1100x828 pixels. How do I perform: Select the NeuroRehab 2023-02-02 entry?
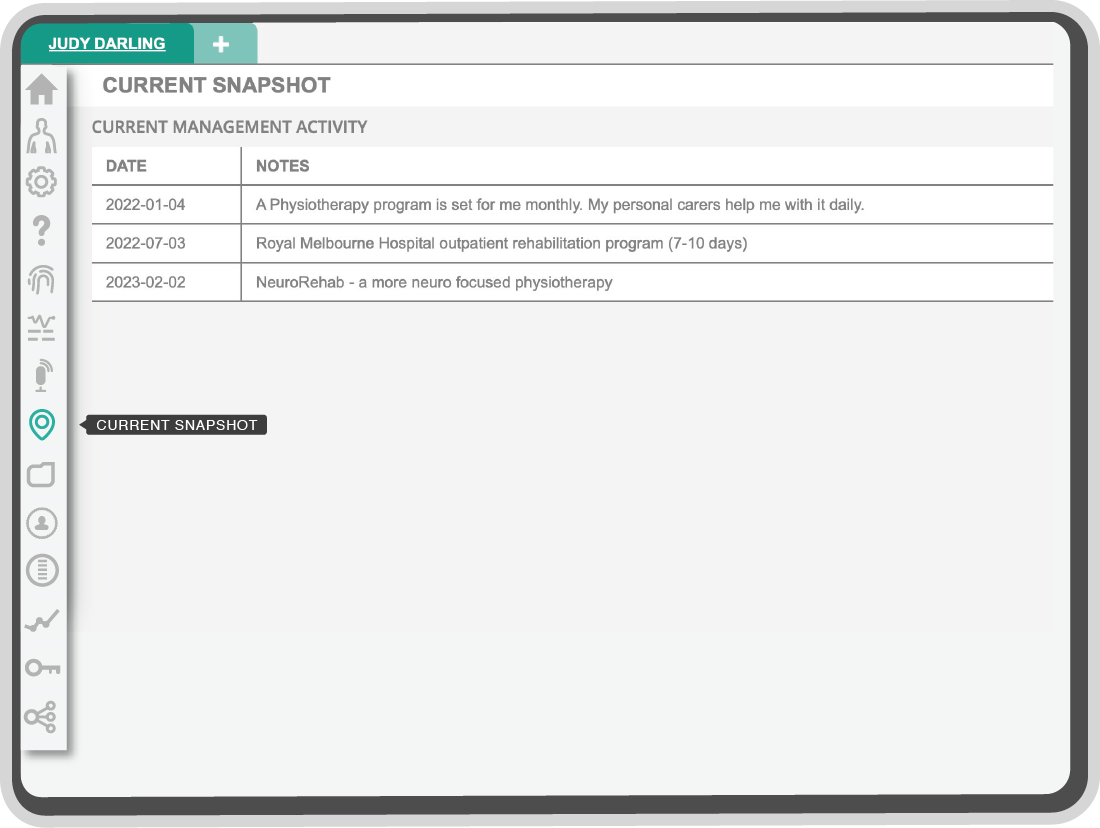point(572,282)
